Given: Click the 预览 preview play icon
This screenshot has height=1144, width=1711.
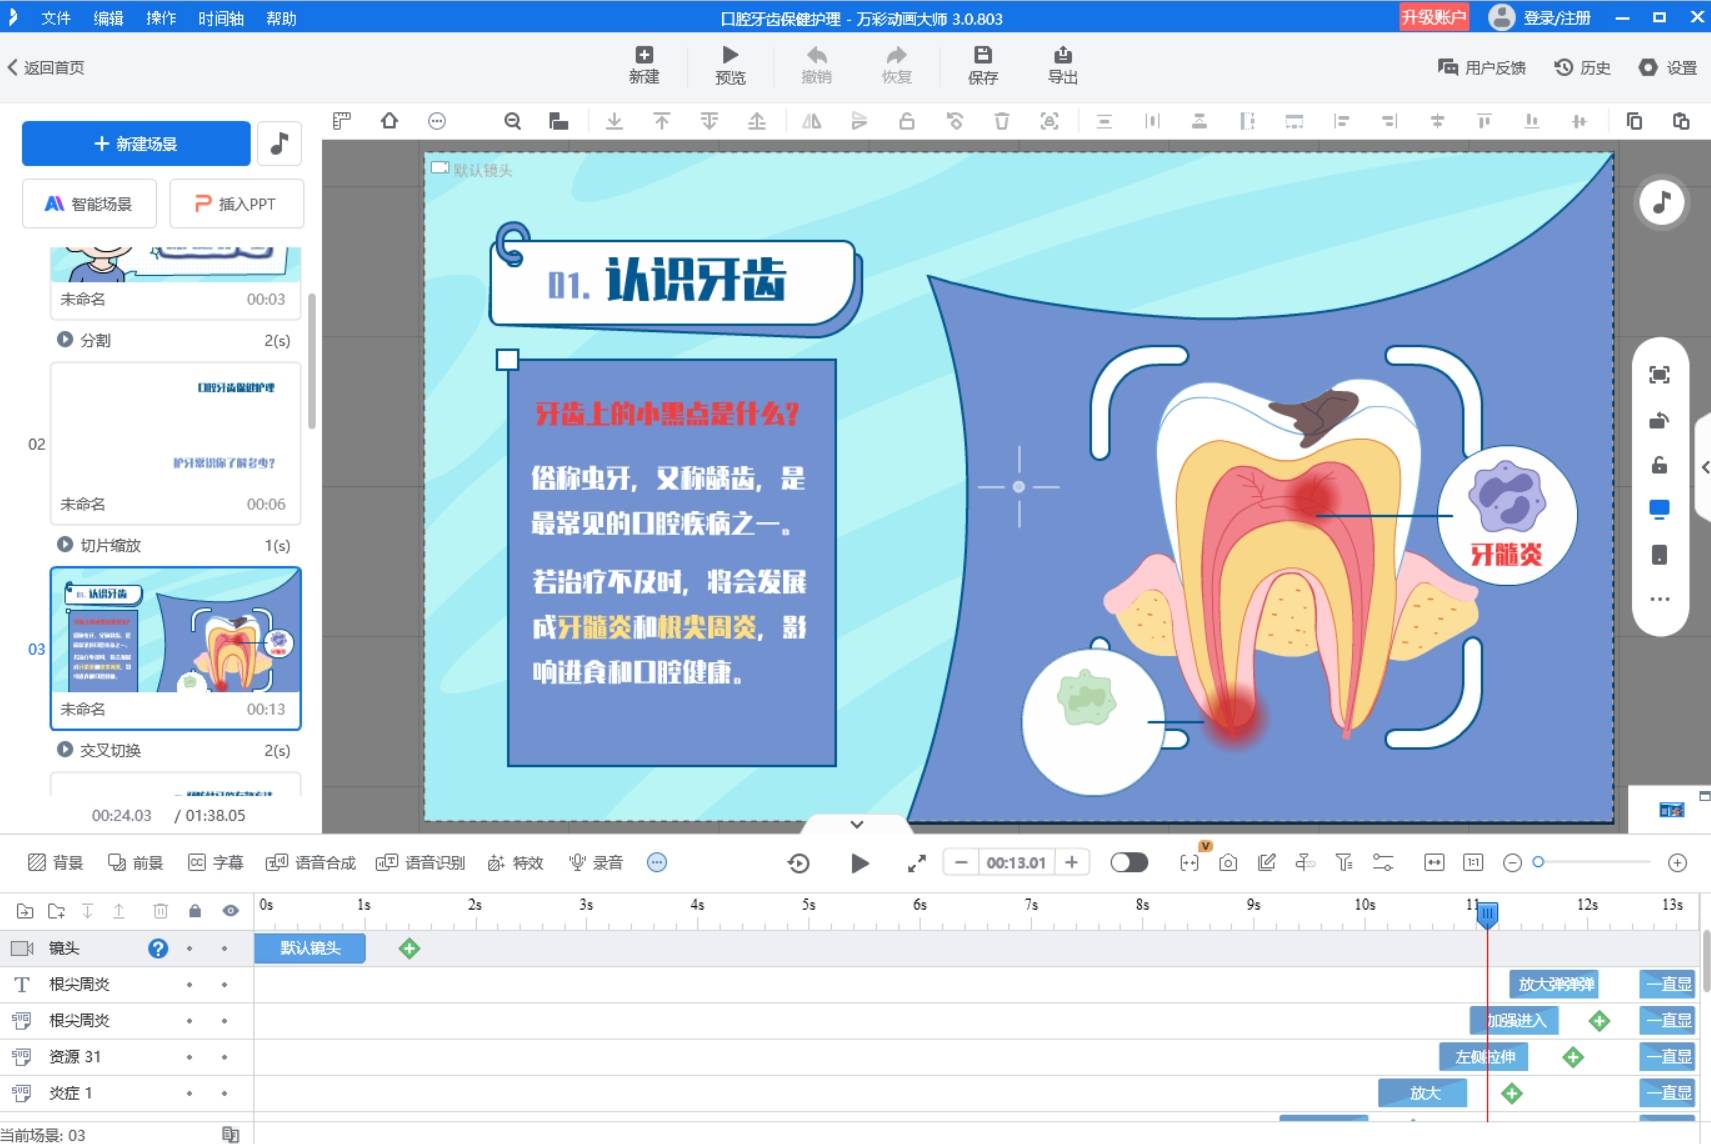Looking at the screenshot, I should pyautogui.click(x=730, y=56).
